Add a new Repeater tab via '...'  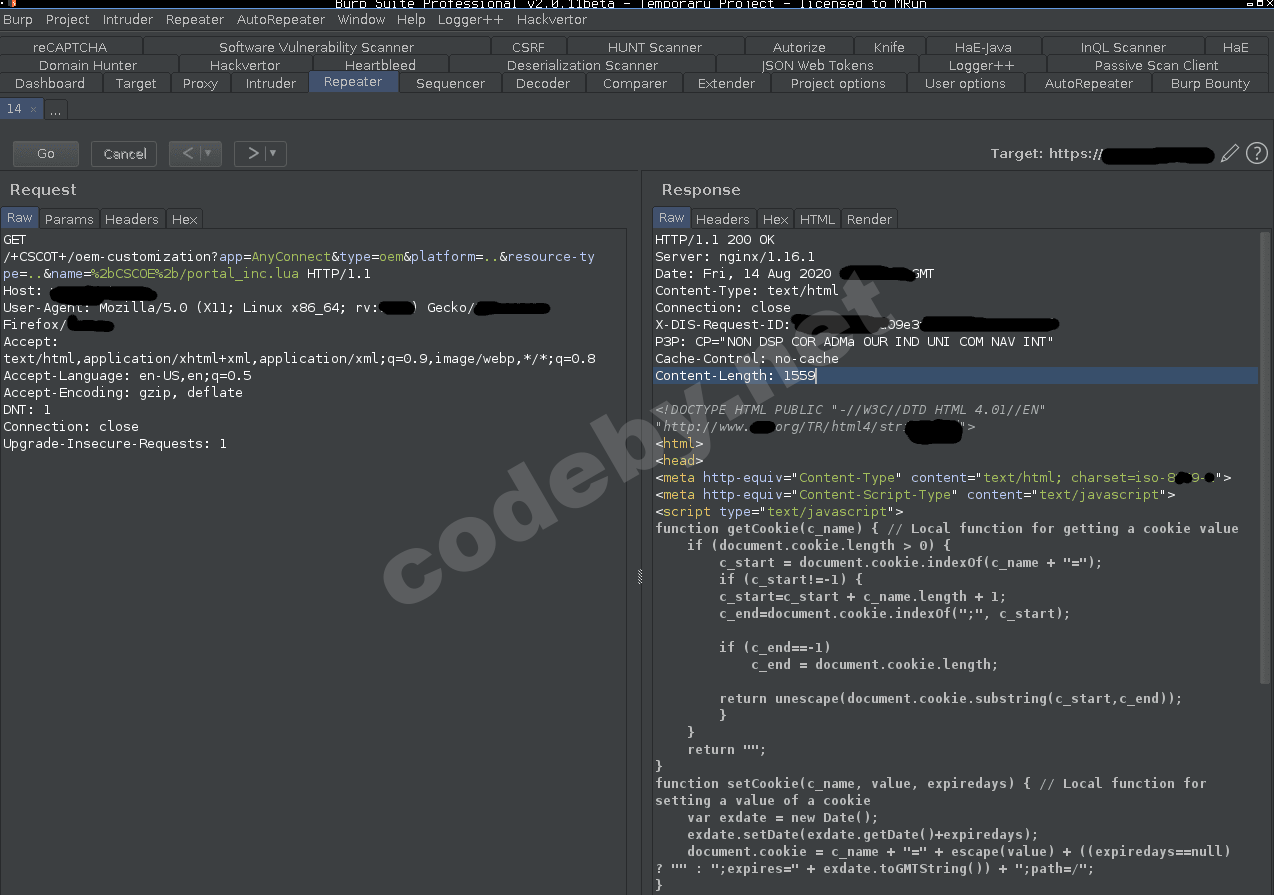point(55,110)
